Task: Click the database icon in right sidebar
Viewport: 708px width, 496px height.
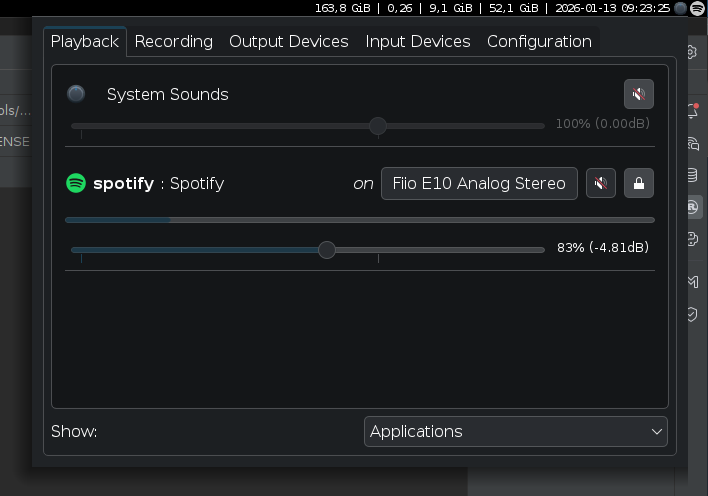Action: (x=692, y=175)
